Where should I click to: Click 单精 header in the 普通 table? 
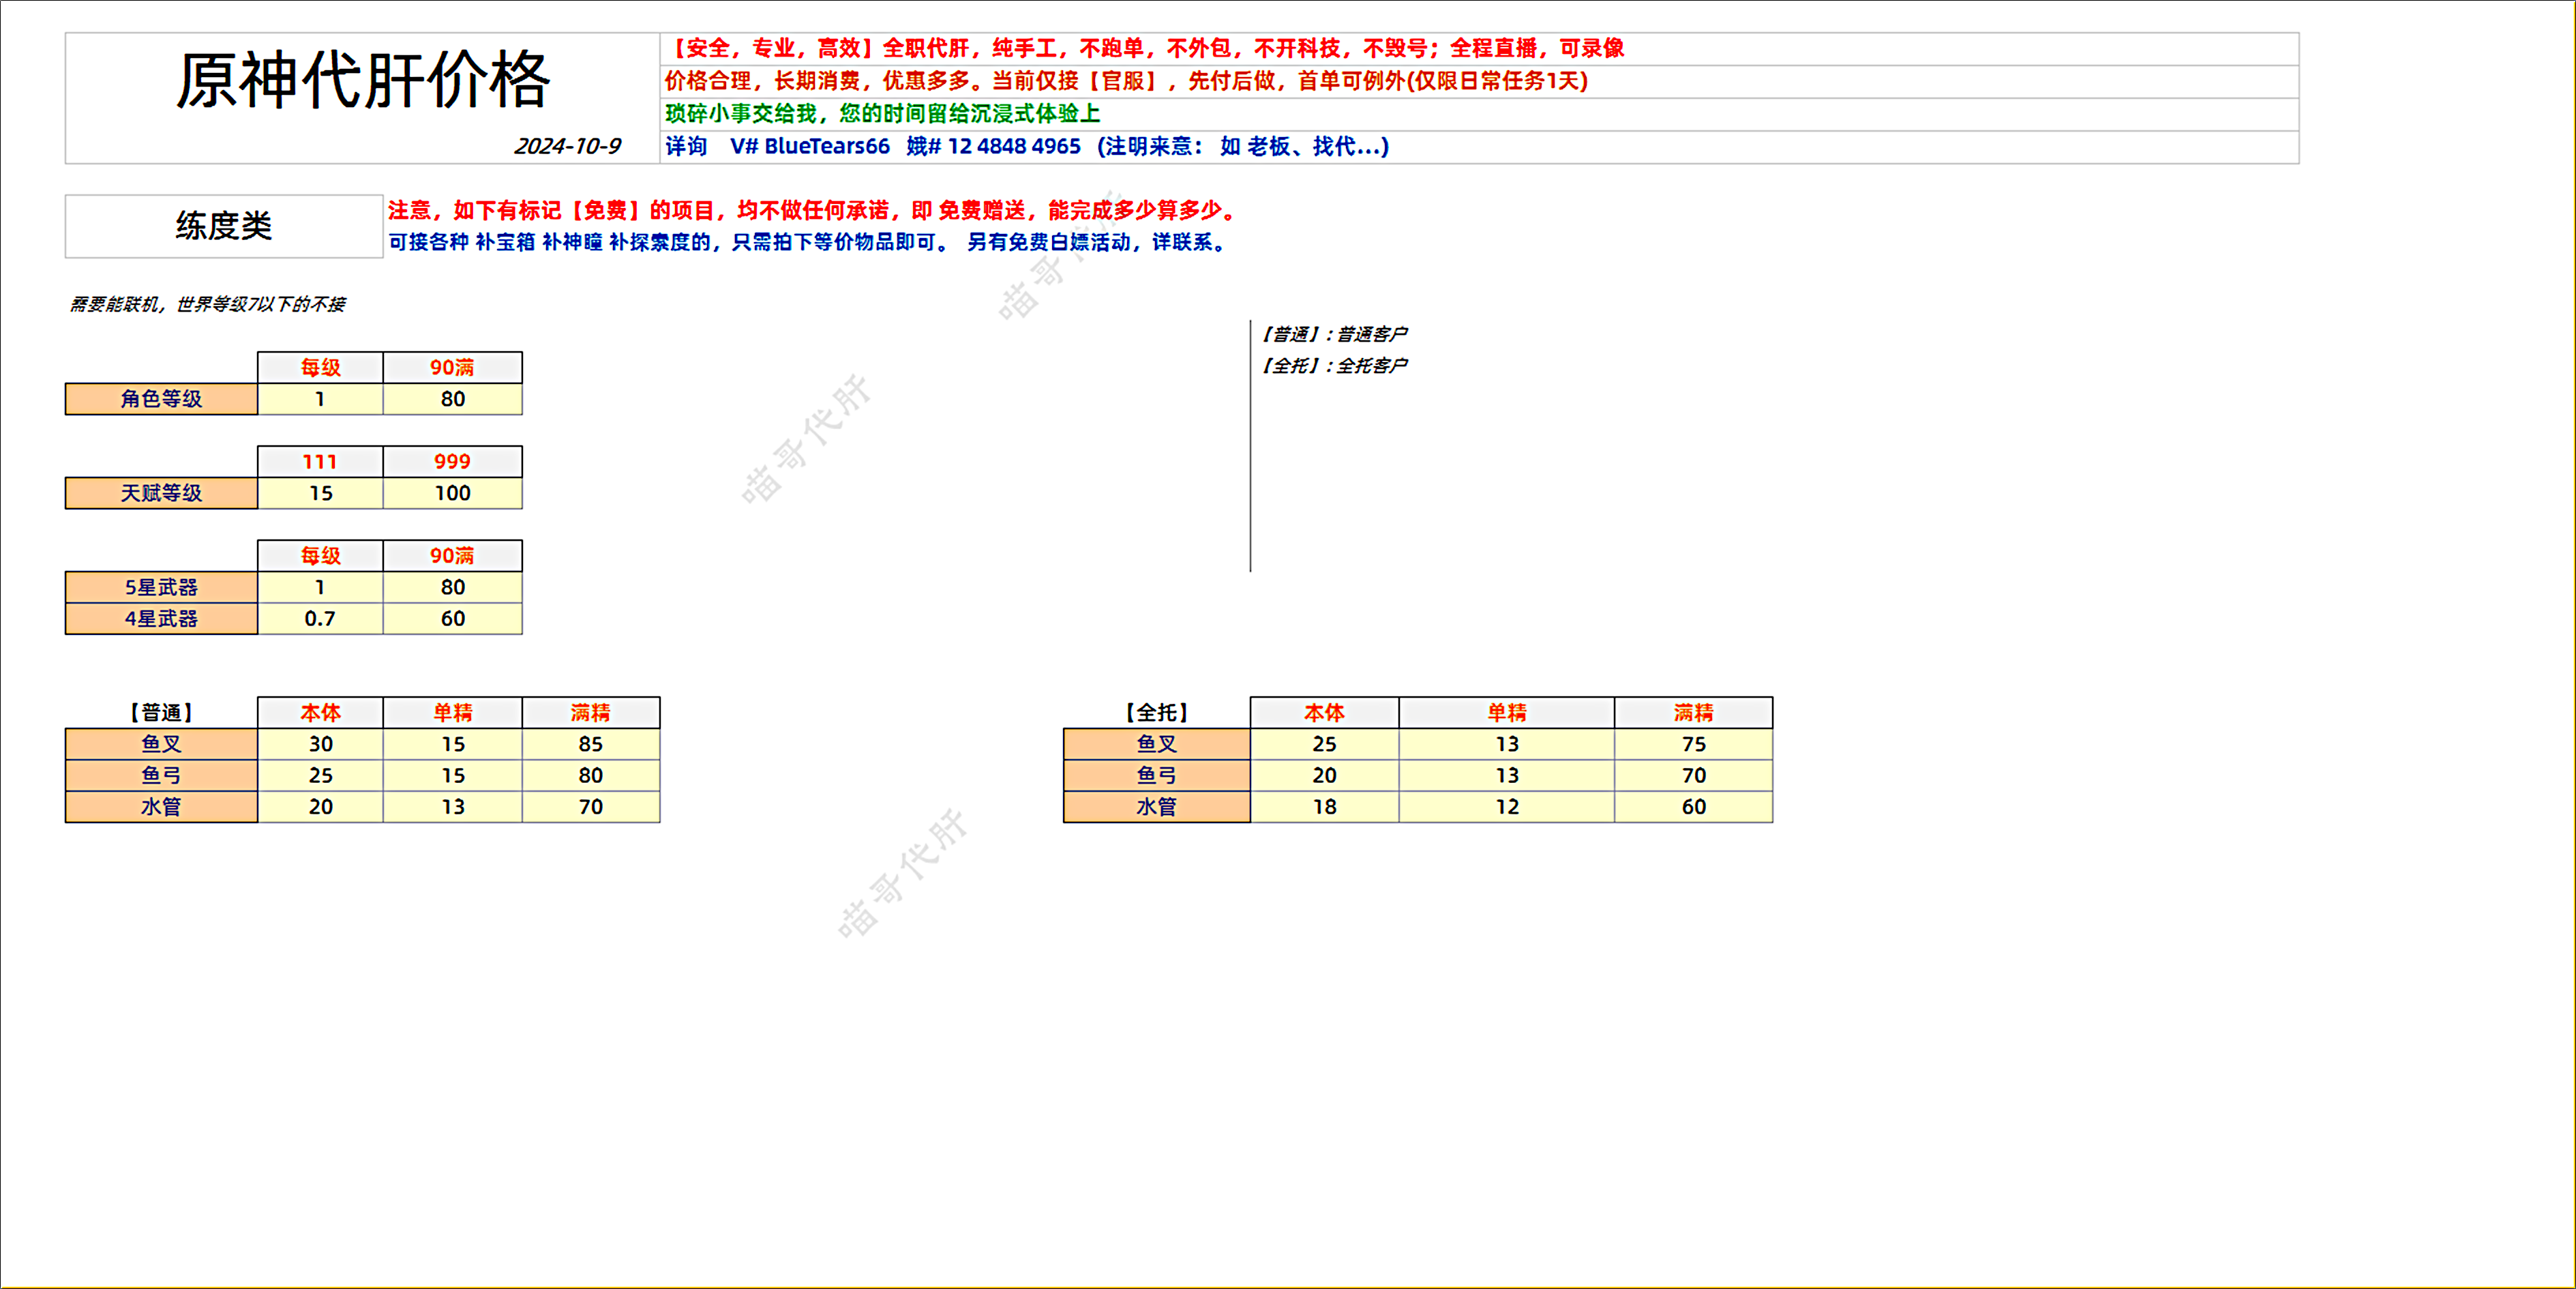point(452,713)
